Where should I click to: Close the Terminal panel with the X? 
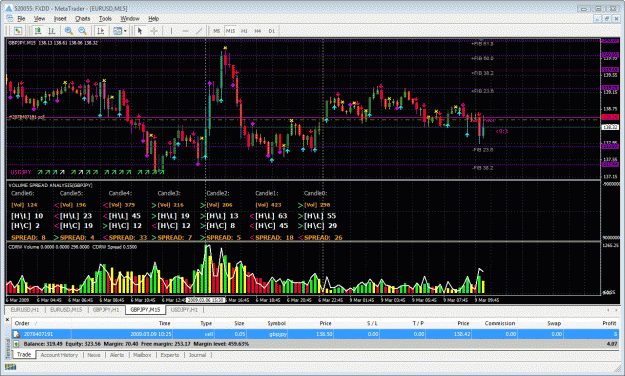7,319
